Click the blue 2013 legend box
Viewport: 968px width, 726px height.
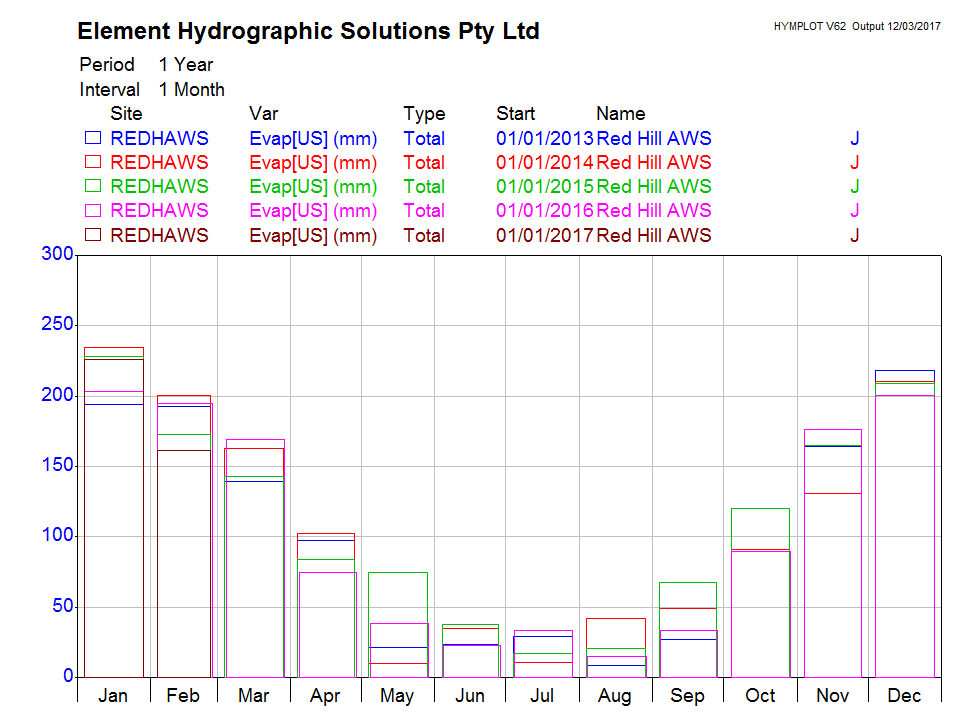click(x=93, y=138)
